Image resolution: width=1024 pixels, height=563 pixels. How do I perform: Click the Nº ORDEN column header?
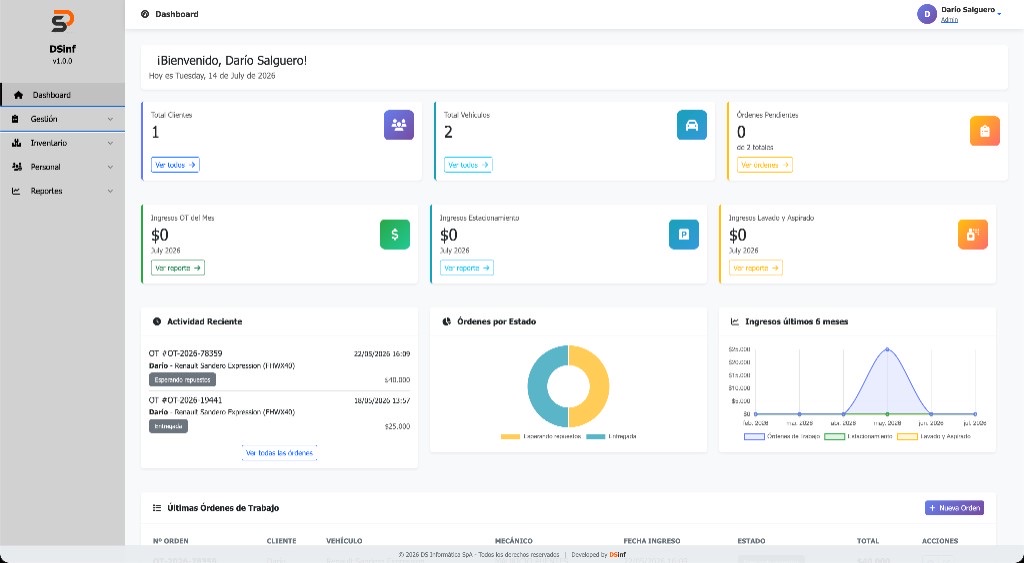pos(170,541)
